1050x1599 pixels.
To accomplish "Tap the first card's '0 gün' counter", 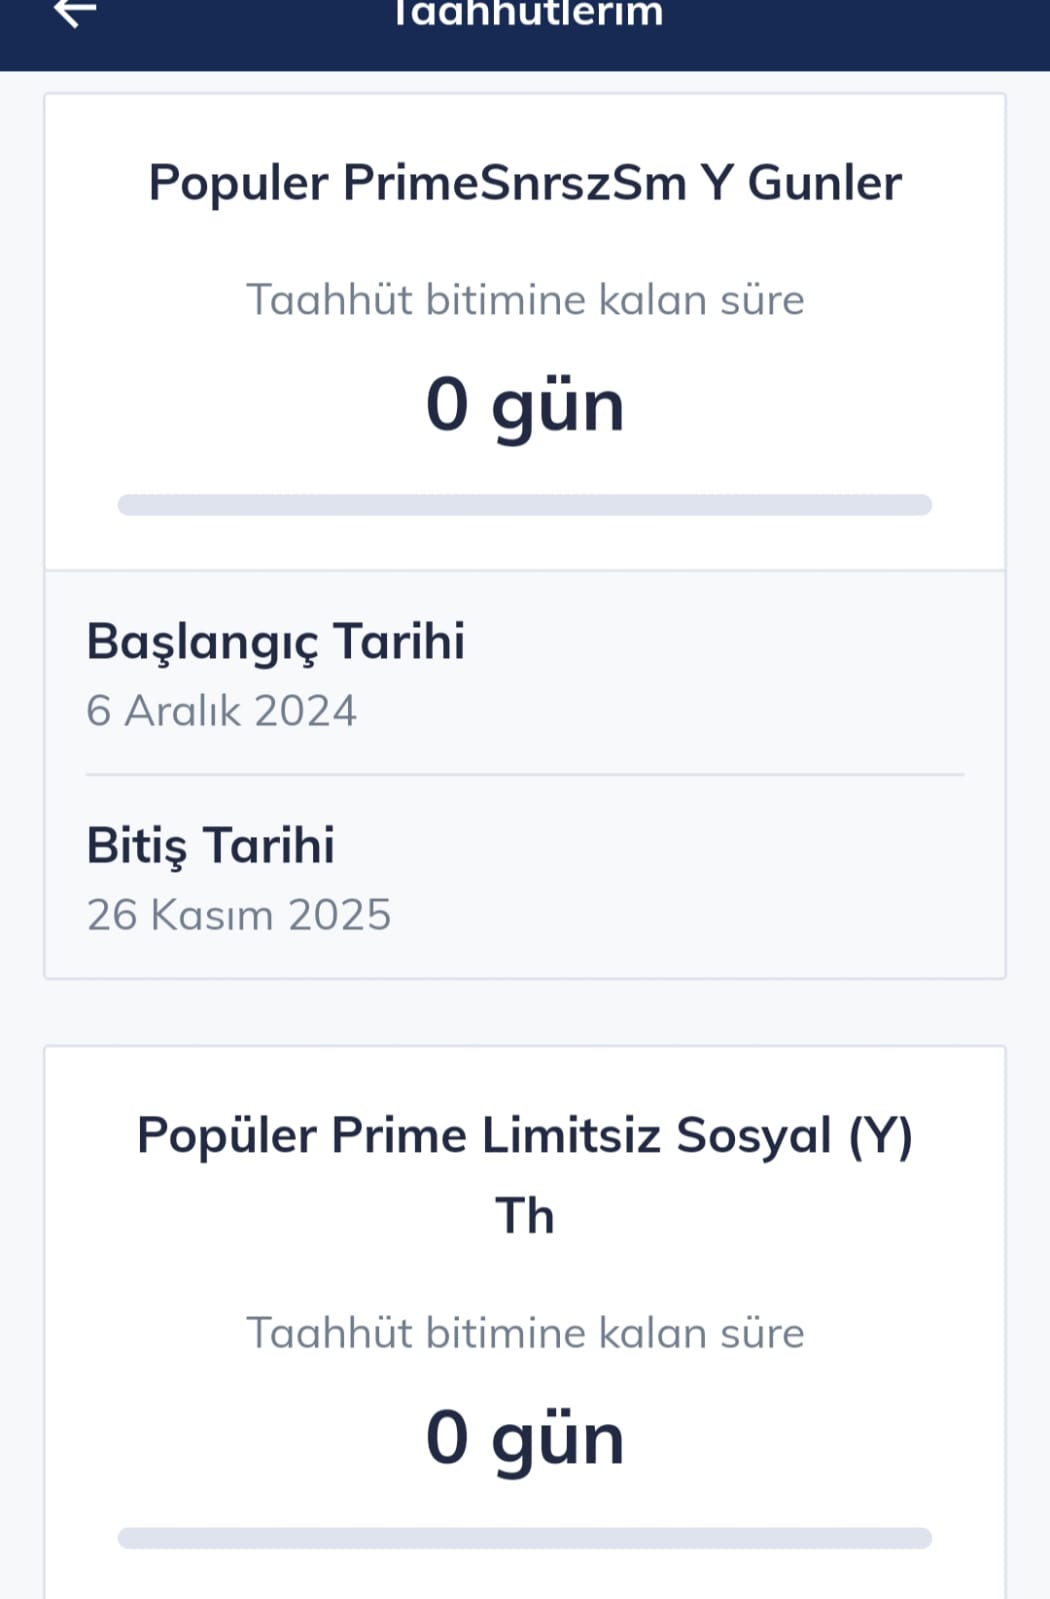I will point(525,405).
